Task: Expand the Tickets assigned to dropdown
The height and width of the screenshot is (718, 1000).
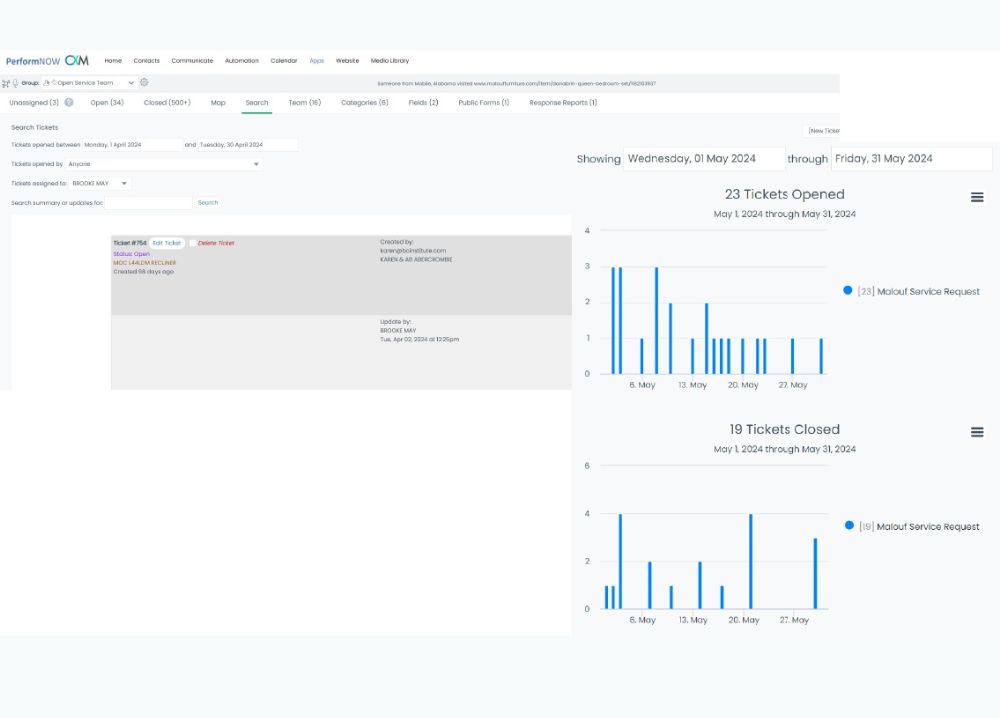Action: [x=100, y=184]
